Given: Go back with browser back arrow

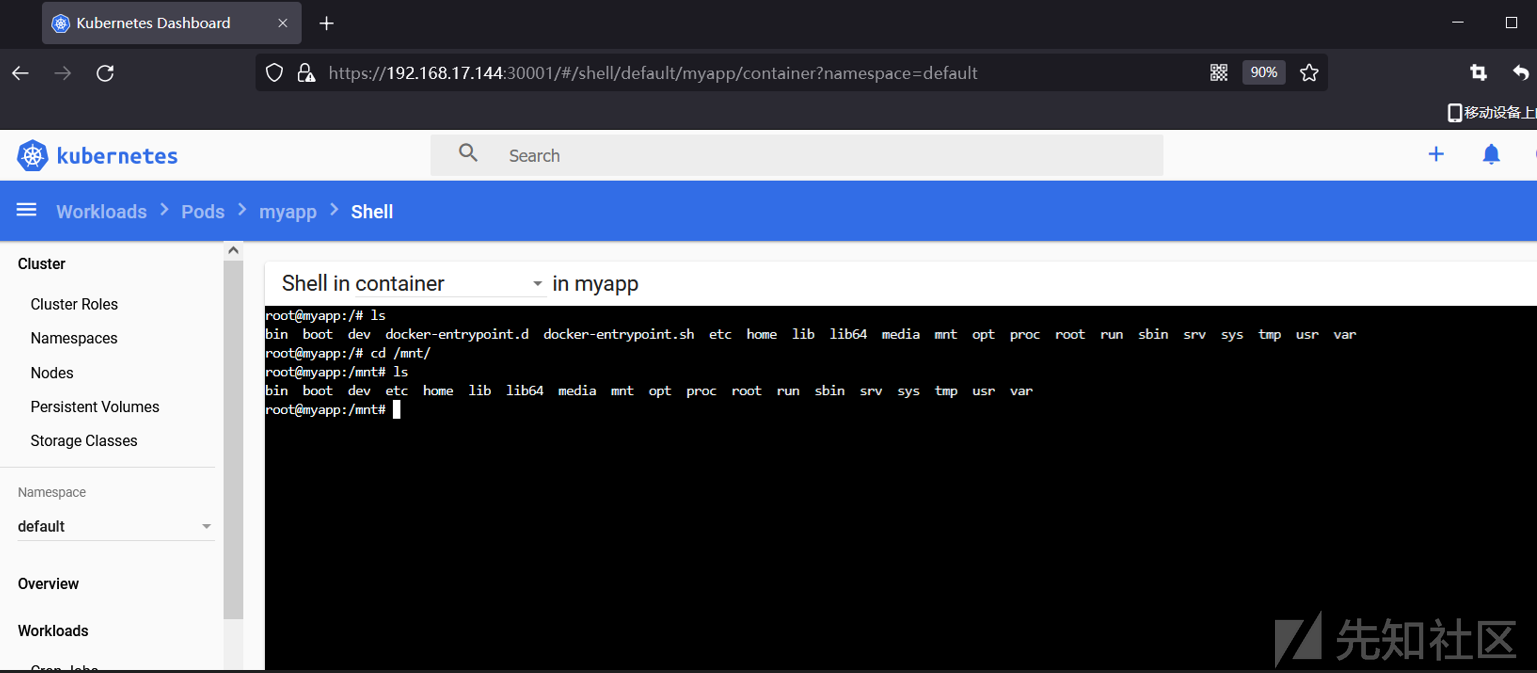Looking at the screenshot, I should (x=20, y=73).
